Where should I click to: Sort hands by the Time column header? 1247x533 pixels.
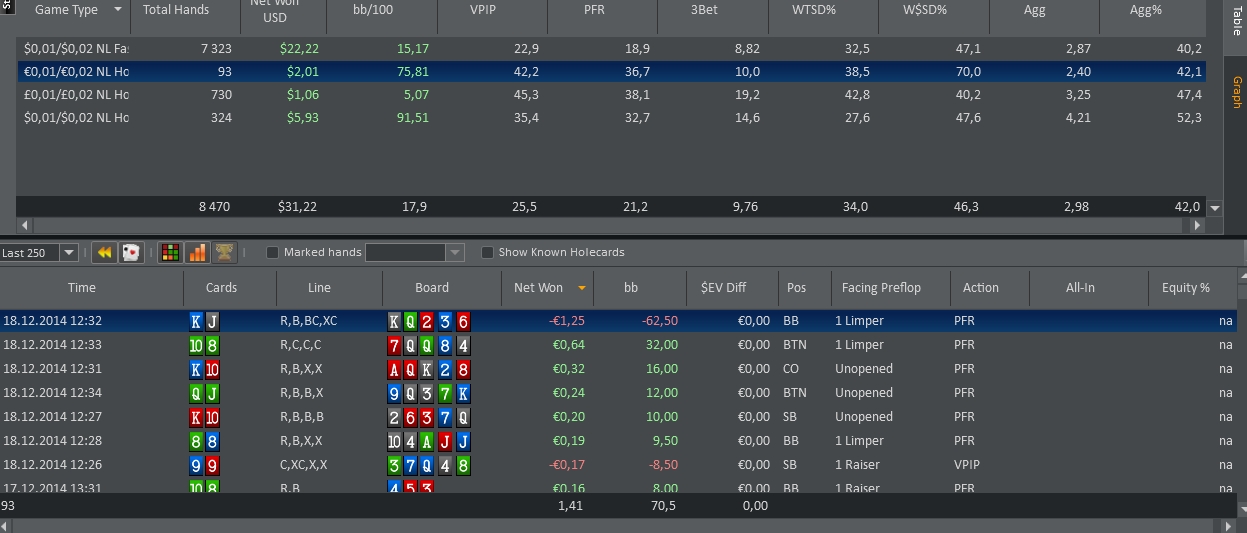[82, 288]
